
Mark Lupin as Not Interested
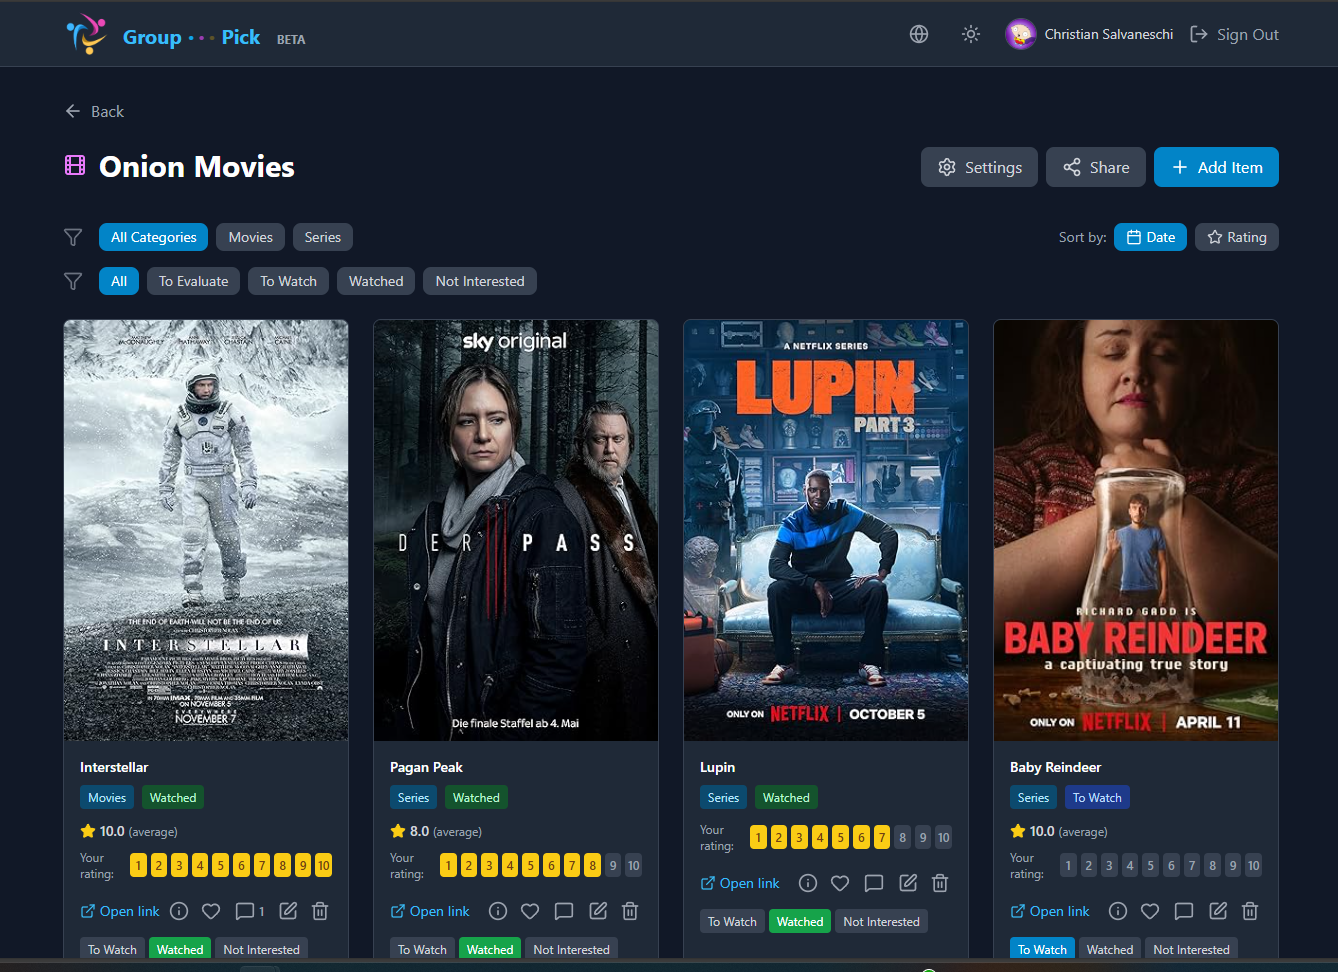tap(881, 921)
